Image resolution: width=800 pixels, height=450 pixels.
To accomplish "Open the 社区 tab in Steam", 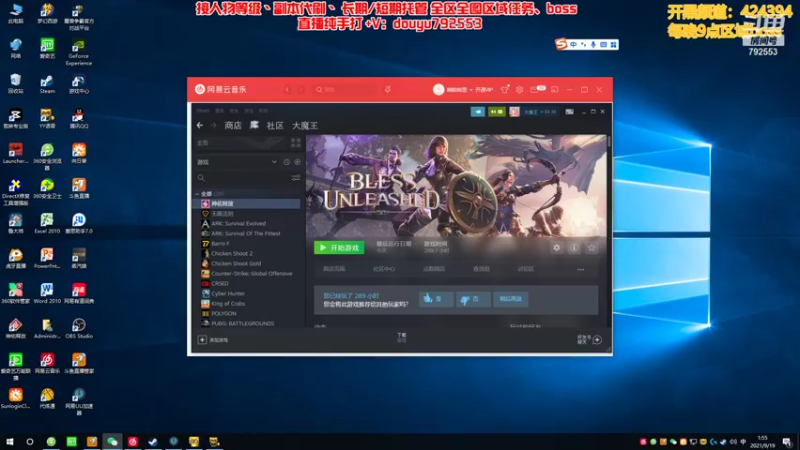I will click(275, 125).
